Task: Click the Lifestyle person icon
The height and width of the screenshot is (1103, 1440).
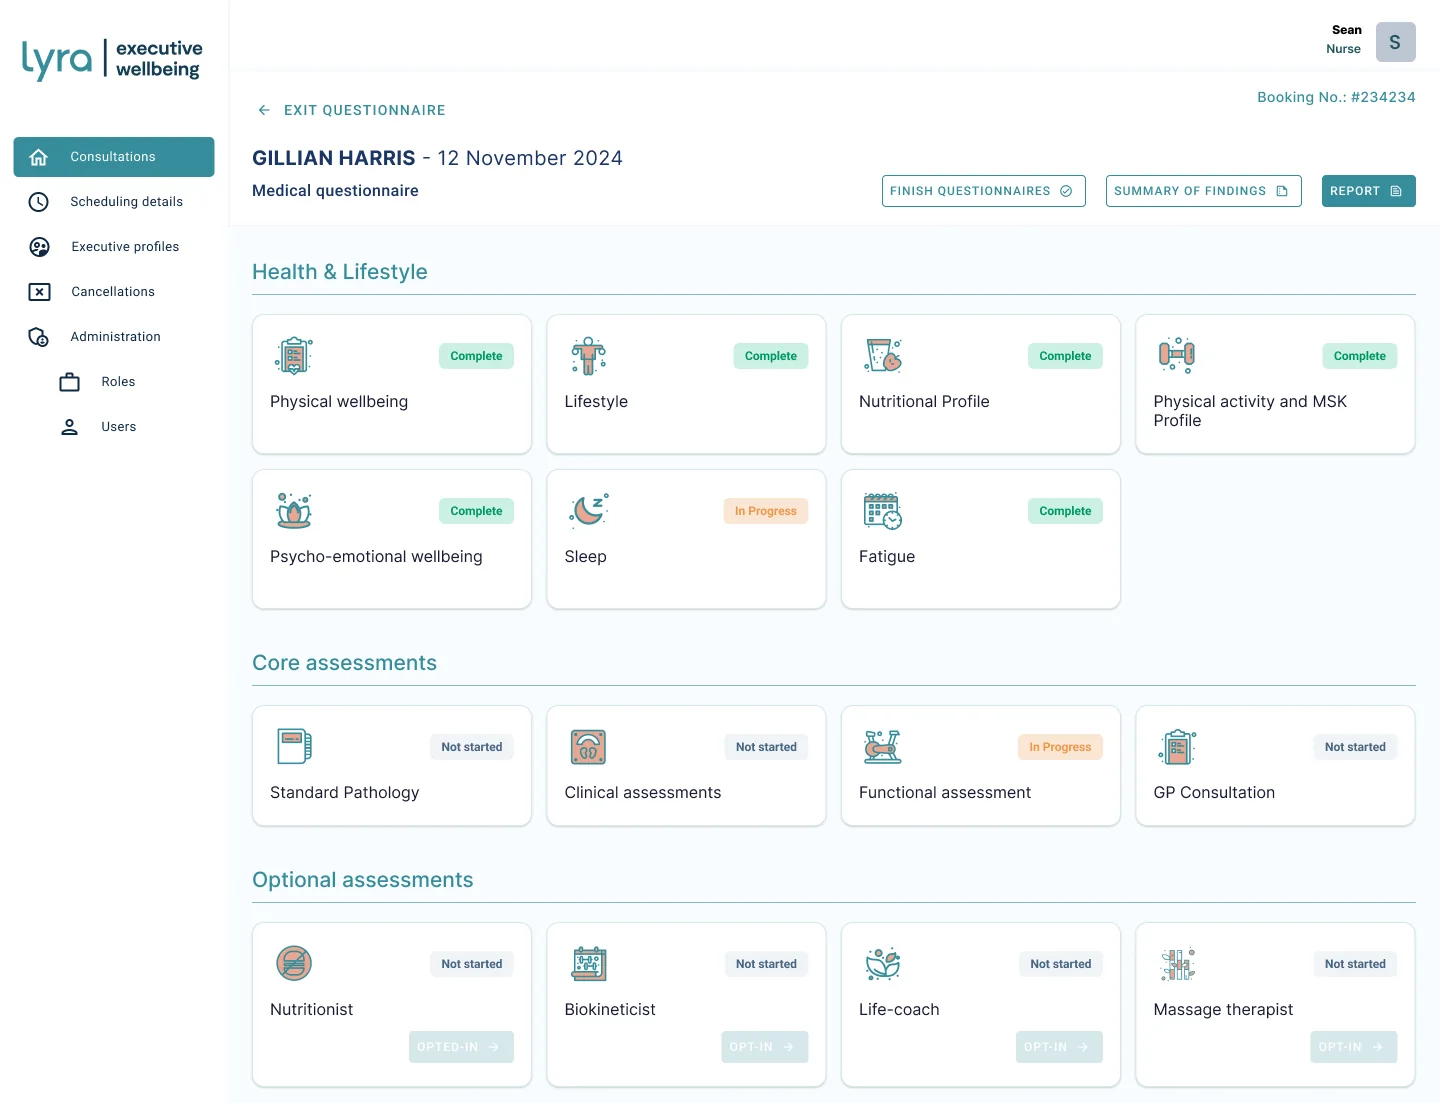Action: [x=588, y=356]
